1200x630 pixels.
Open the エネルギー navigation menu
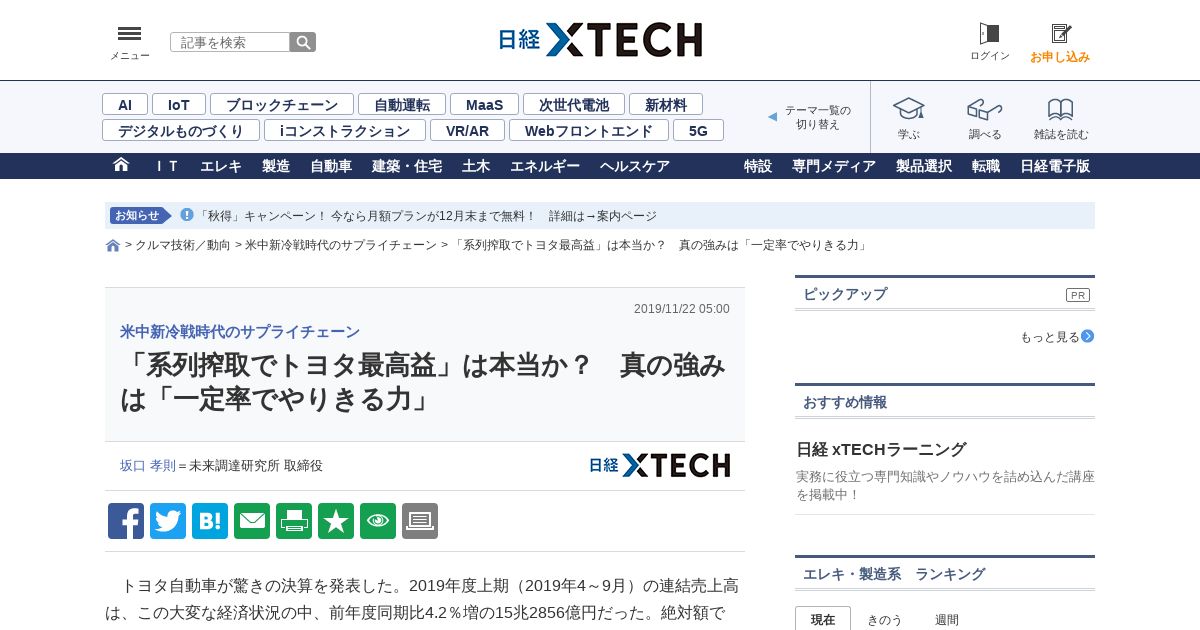(x=545, y=166)
